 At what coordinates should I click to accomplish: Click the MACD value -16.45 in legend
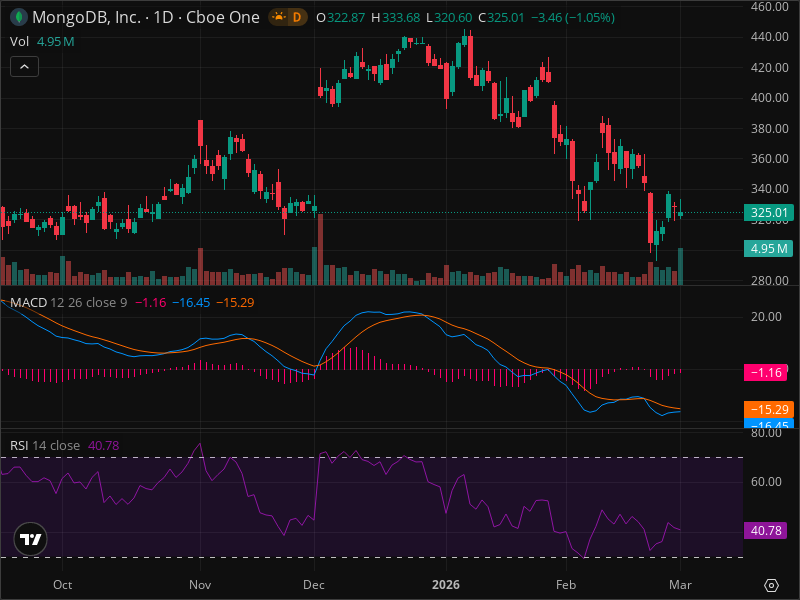point(191,303)
